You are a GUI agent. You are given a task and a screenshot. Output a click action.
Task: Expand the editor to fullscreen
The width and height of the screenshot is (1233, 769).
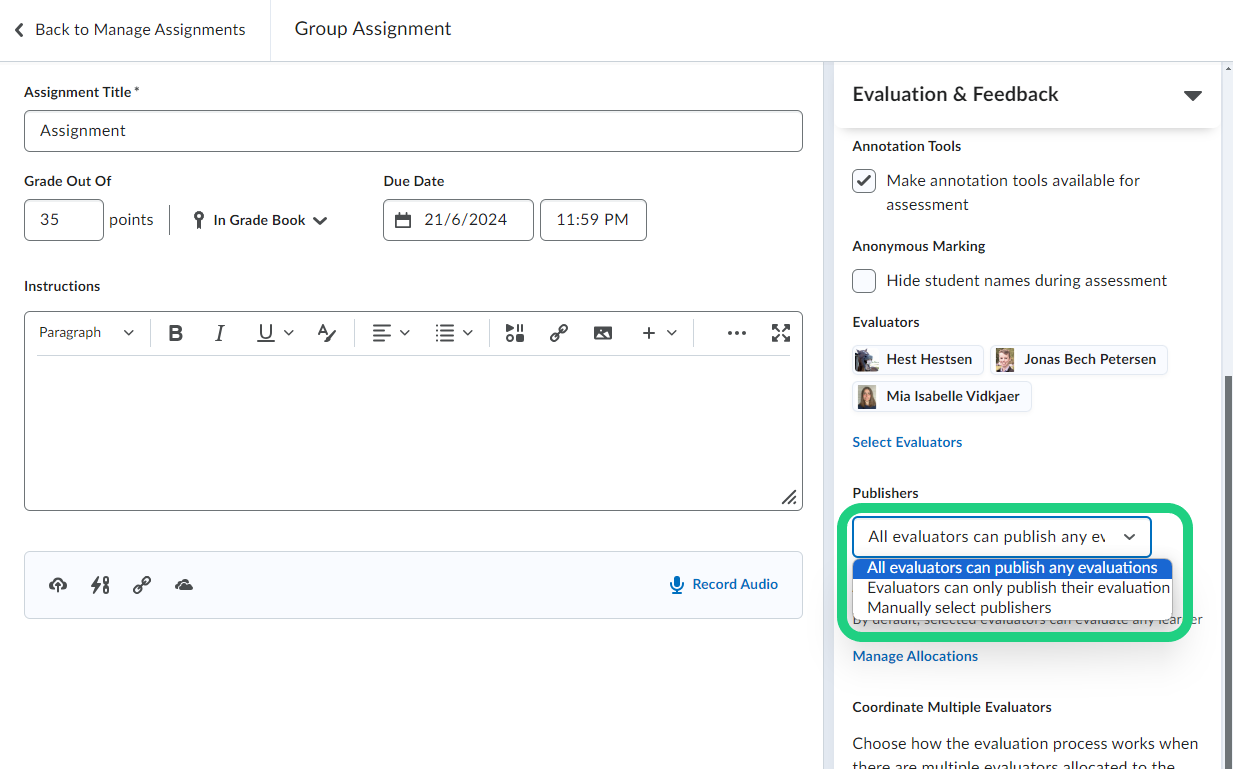click(780, 332)
